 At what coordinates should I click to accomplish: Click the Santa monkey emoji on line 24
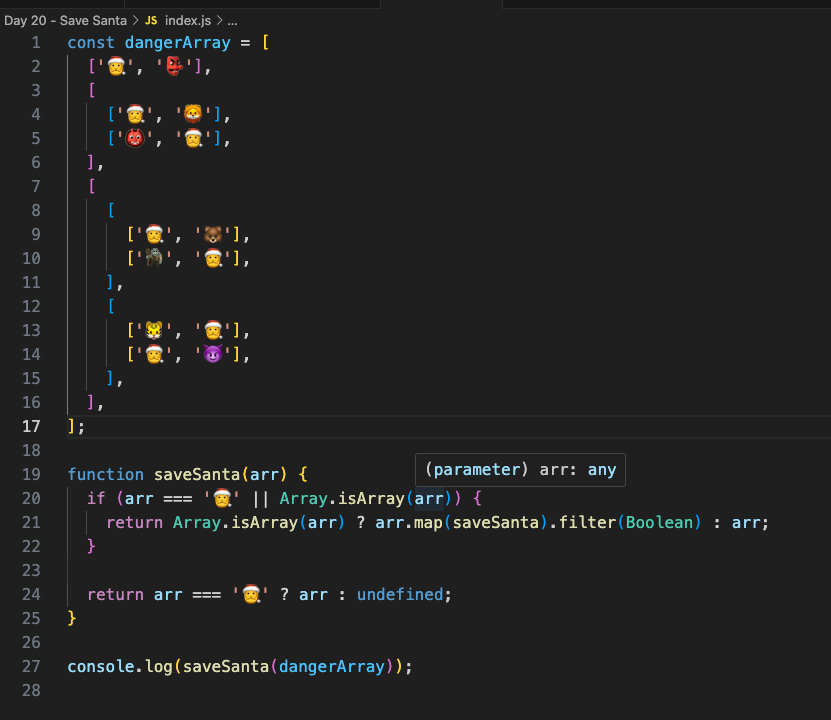(251, 594)
